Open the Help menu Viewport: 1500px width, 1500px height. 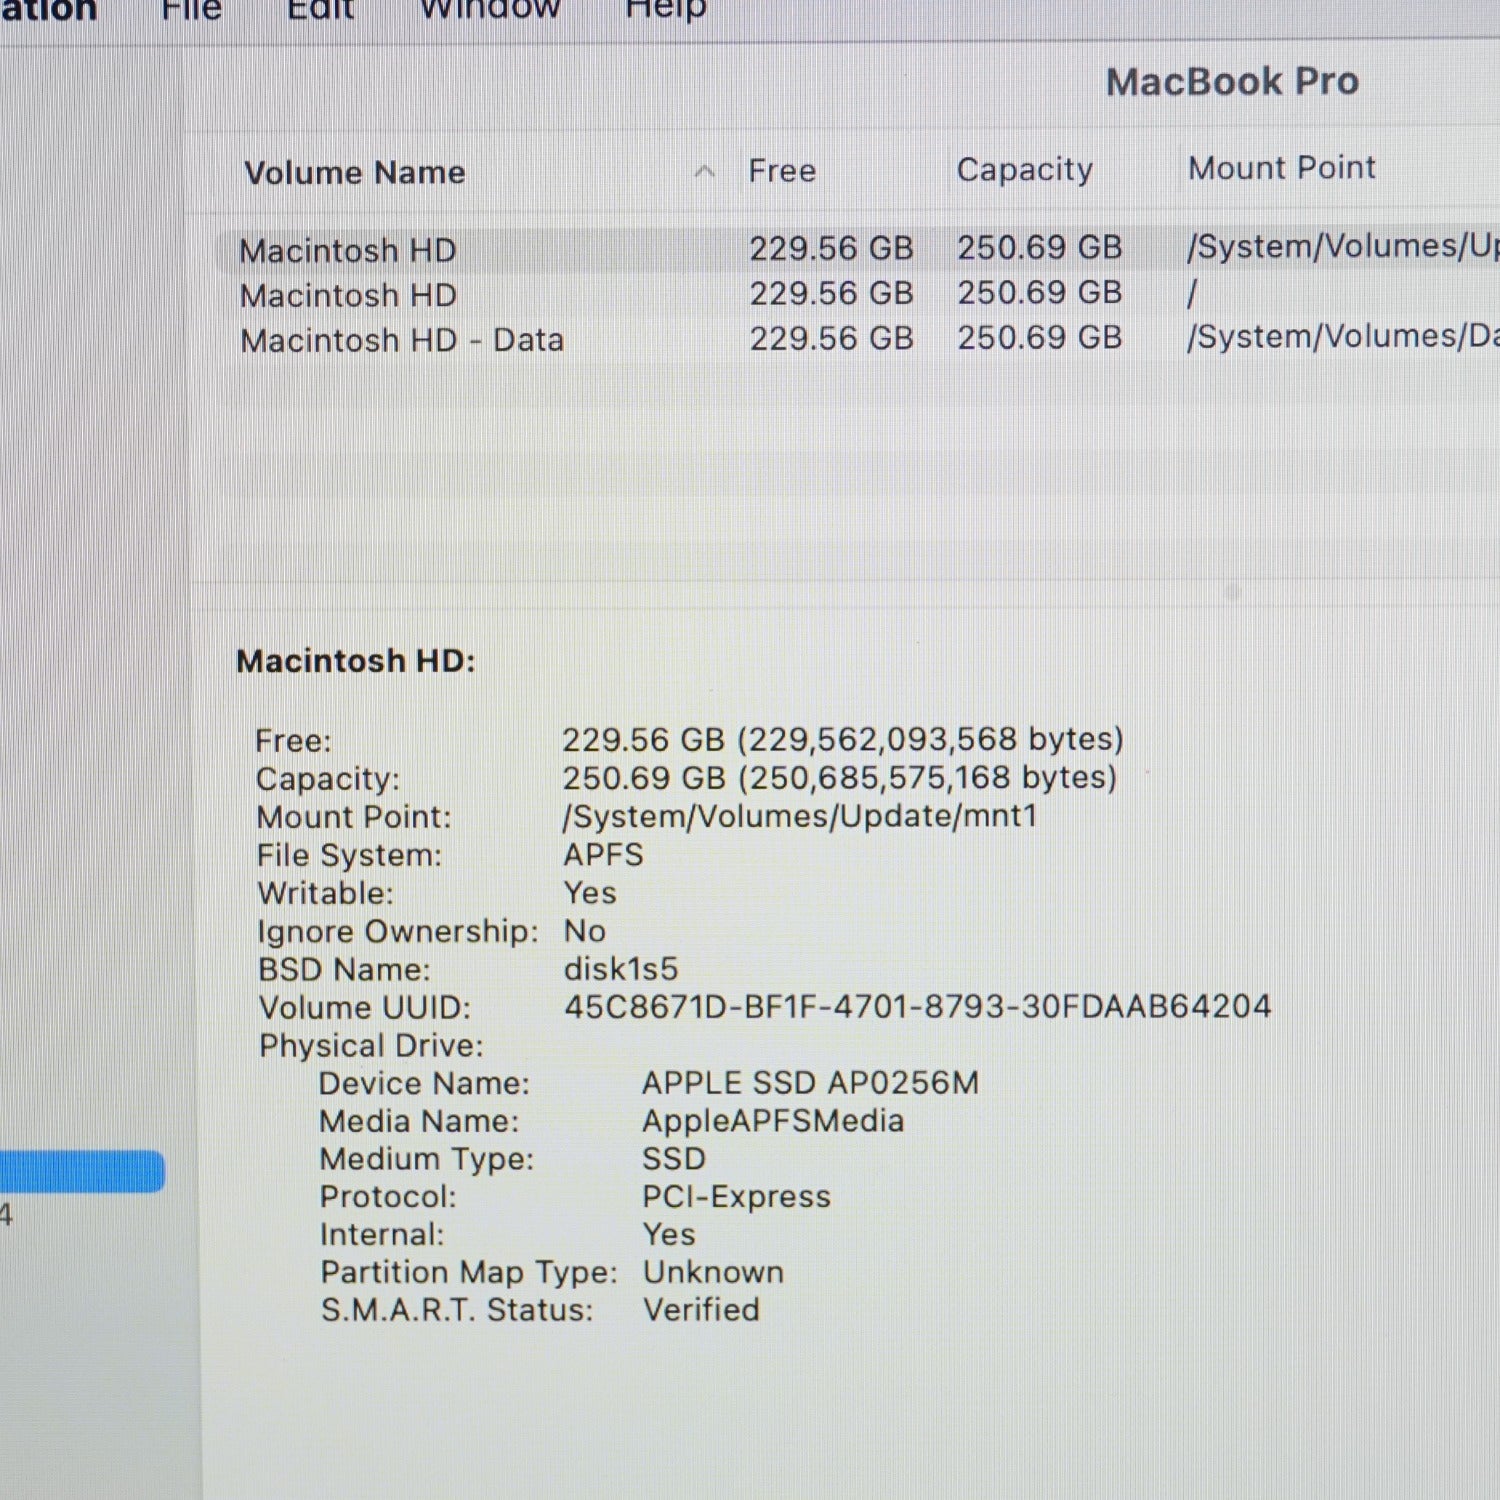tap(666, 10)
